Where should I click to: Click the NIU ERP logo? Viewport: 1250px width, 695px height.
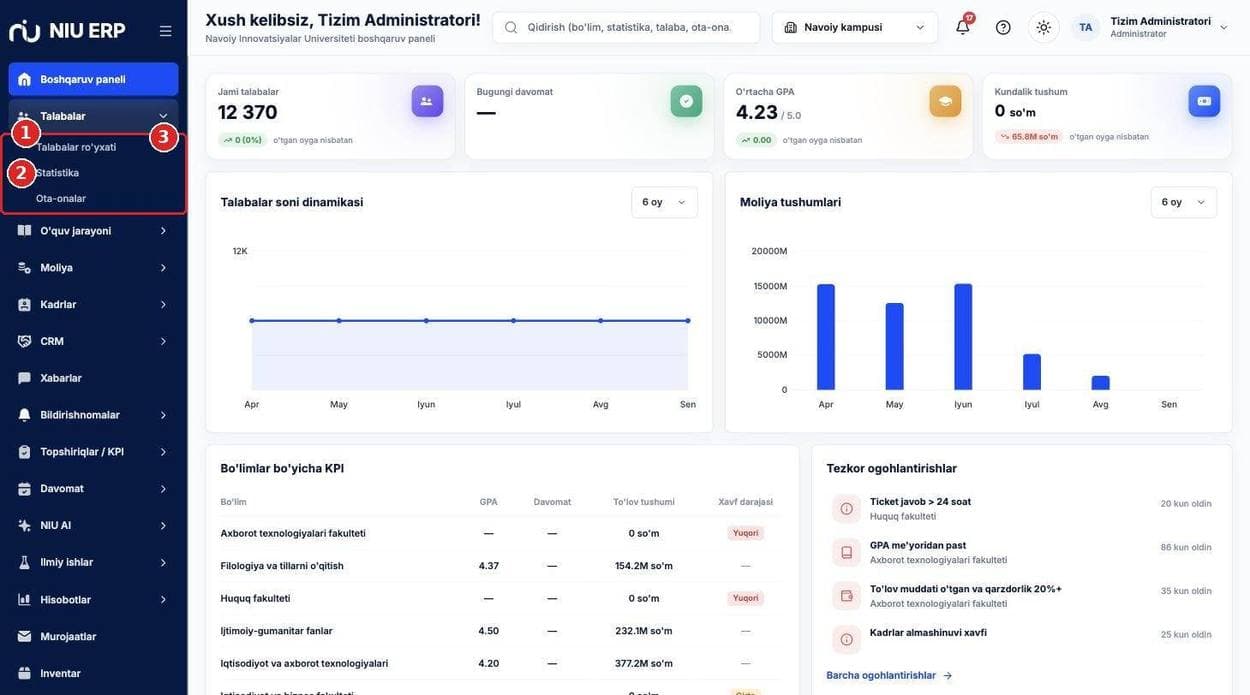[67, 31]
